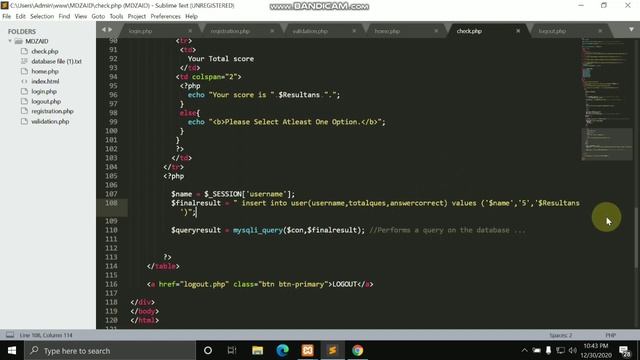Open the Find menu
This screenshot has width=640, height=360.
[x=64, y=16]
